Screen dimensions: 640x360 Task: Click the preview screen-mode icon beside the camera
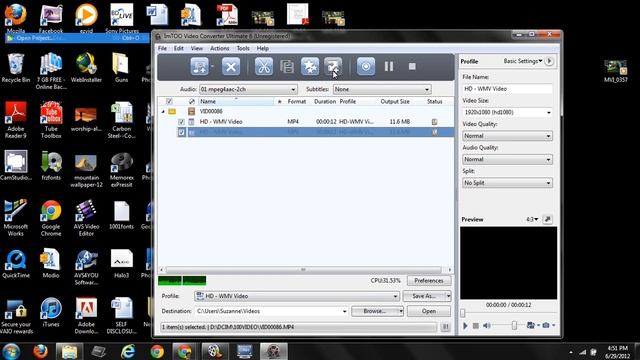click(x=531, y=325)
